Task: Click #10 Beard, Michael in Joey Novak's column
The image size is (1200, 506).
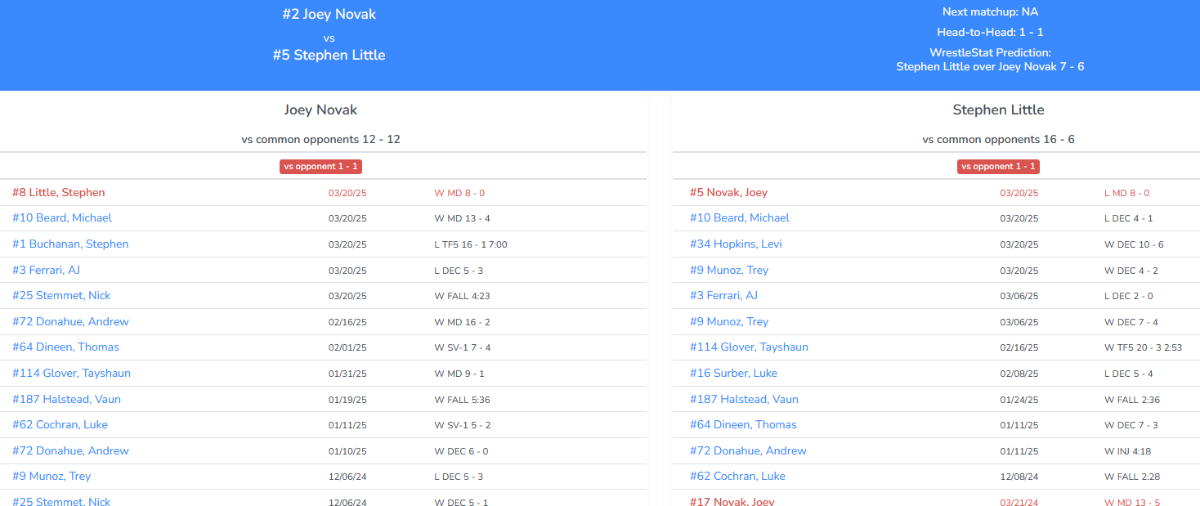Action: pyautogui.click(x=62, y=218)
